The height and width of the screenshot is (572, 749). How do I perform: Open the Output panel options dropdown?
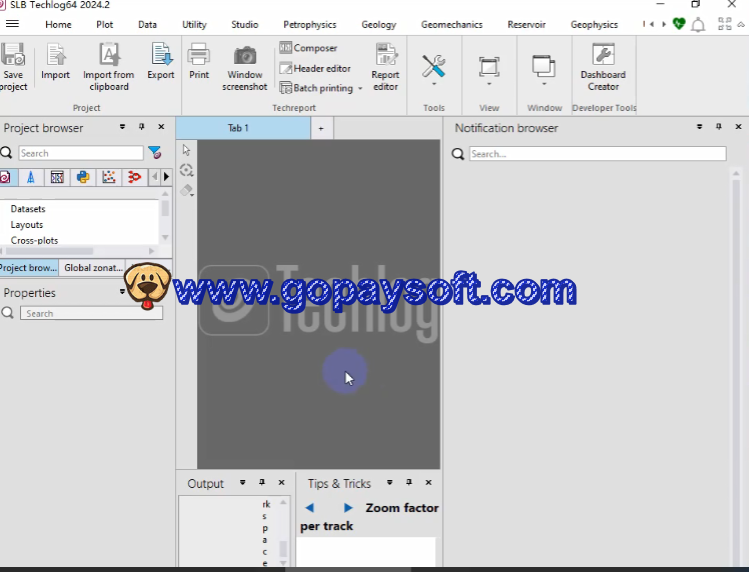(243, 483)
